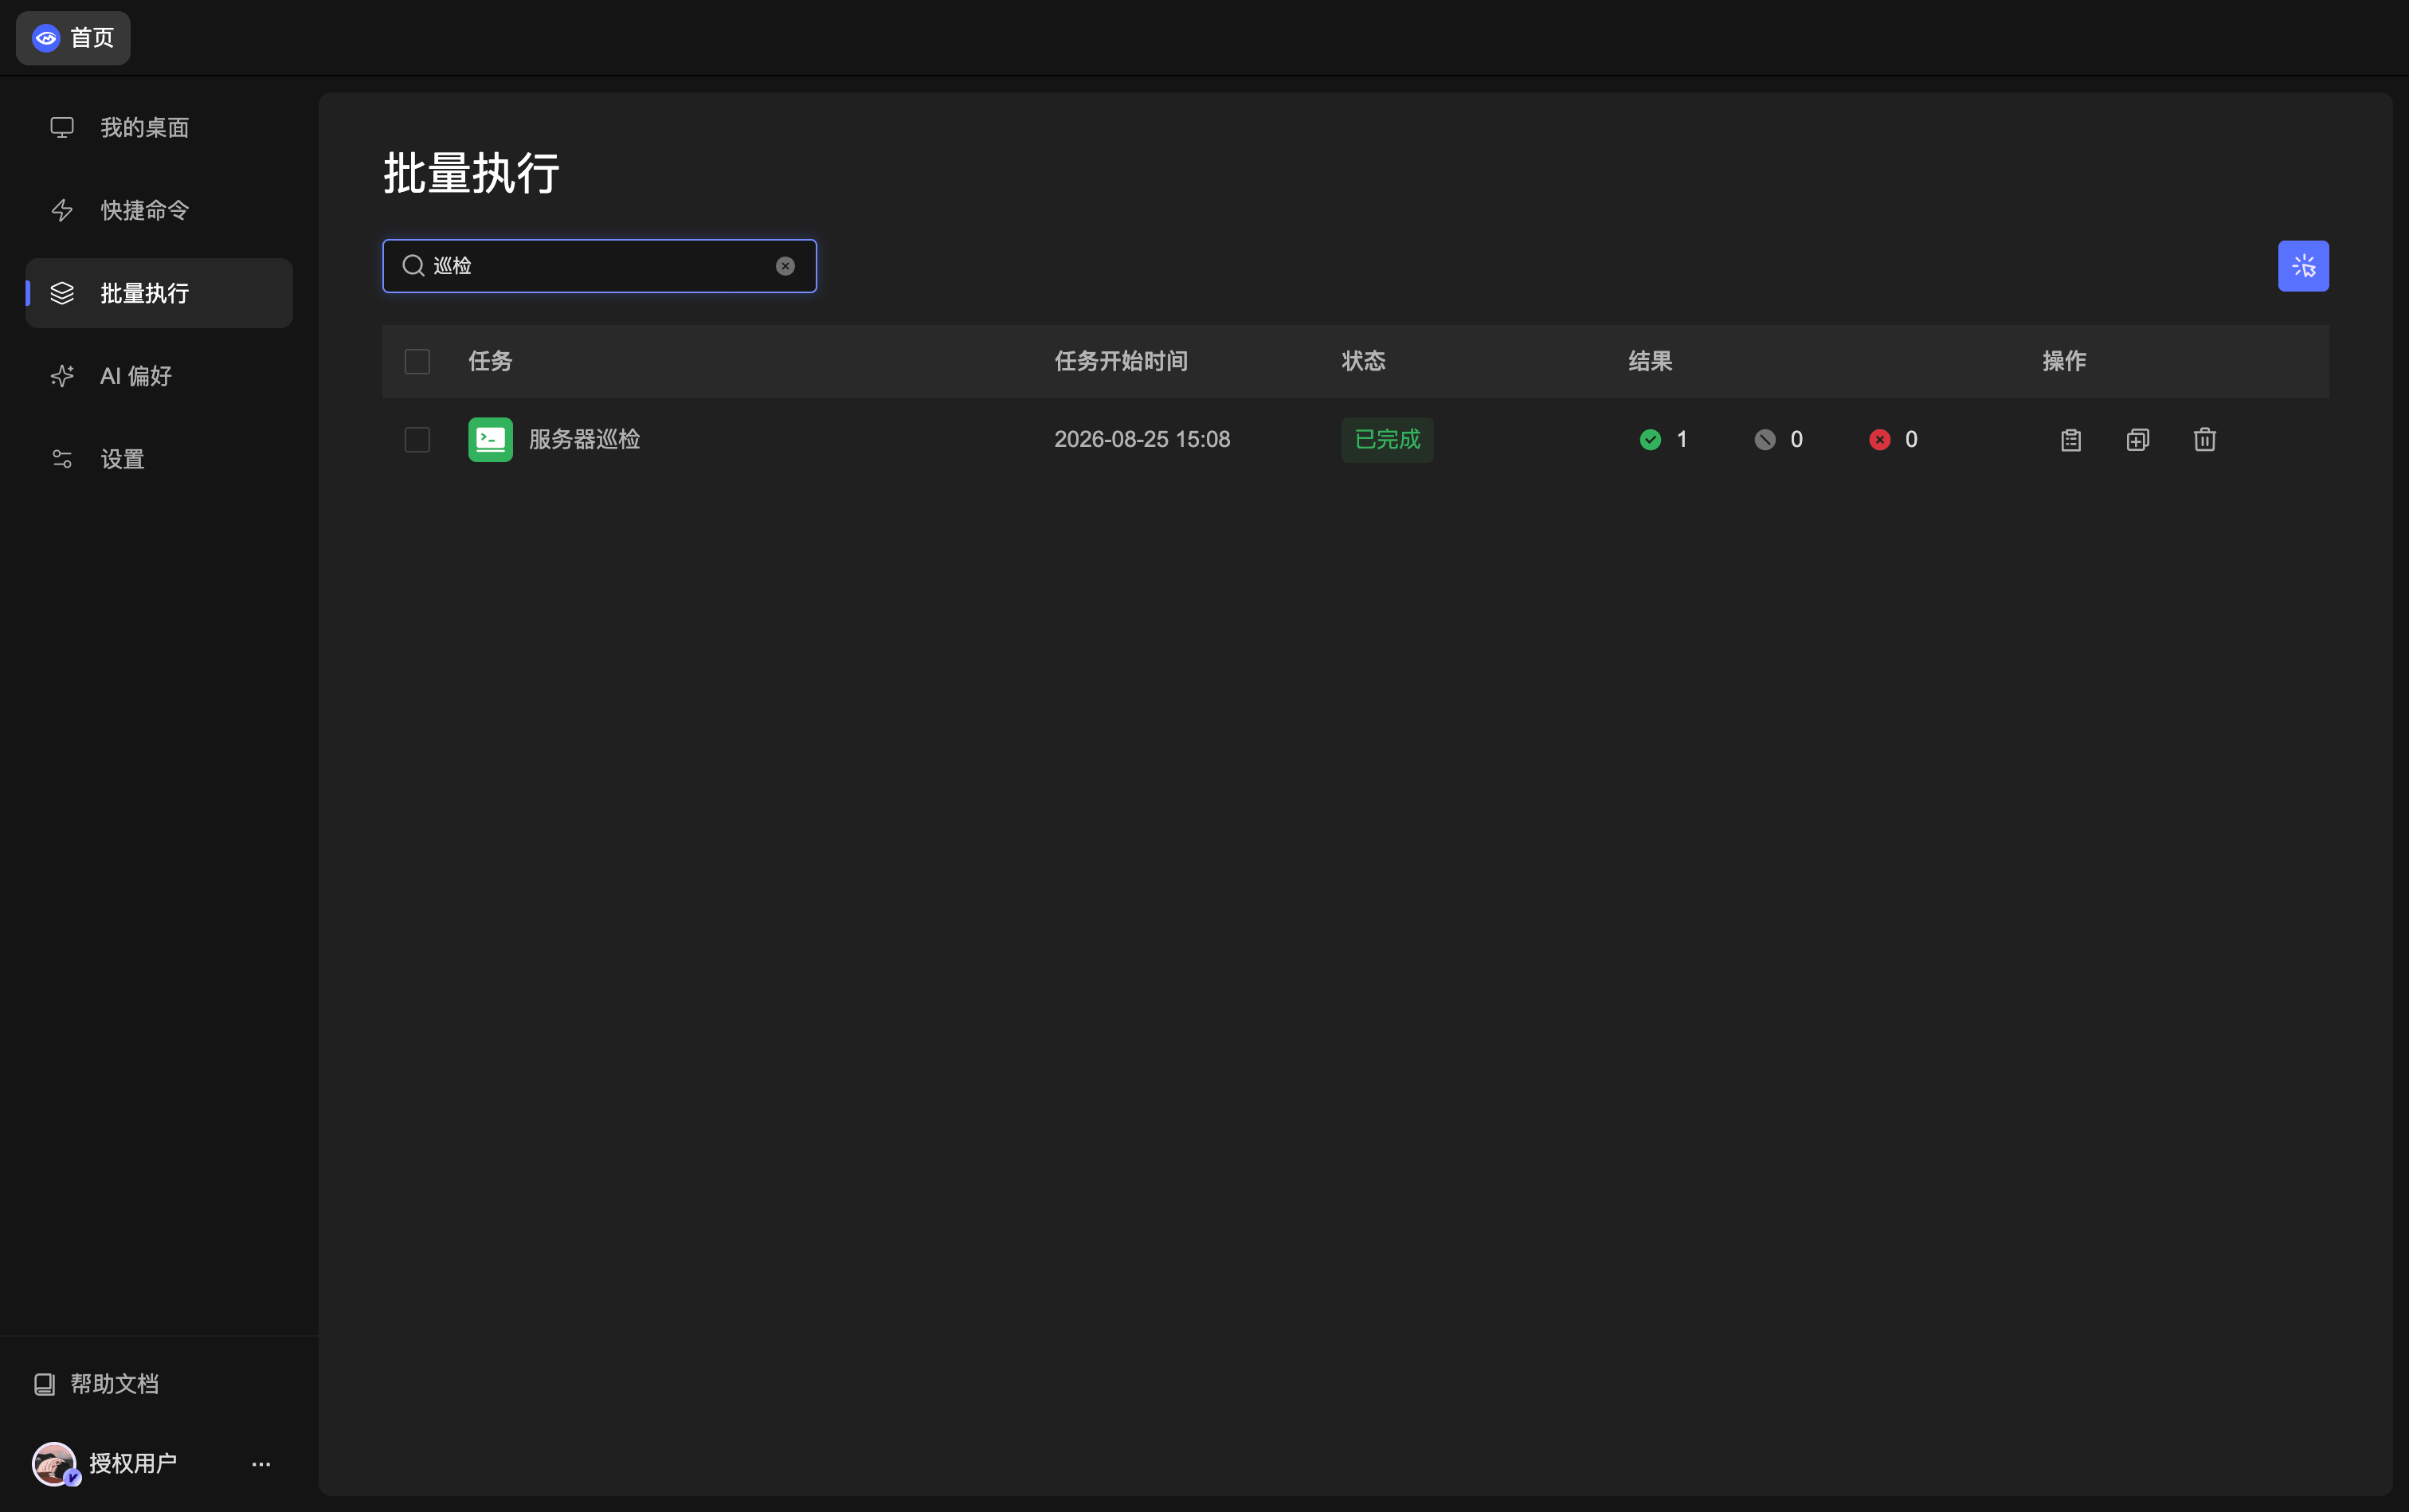Duplicate the 服务器巡检 task with copy icon

[x=2138, y=440]
